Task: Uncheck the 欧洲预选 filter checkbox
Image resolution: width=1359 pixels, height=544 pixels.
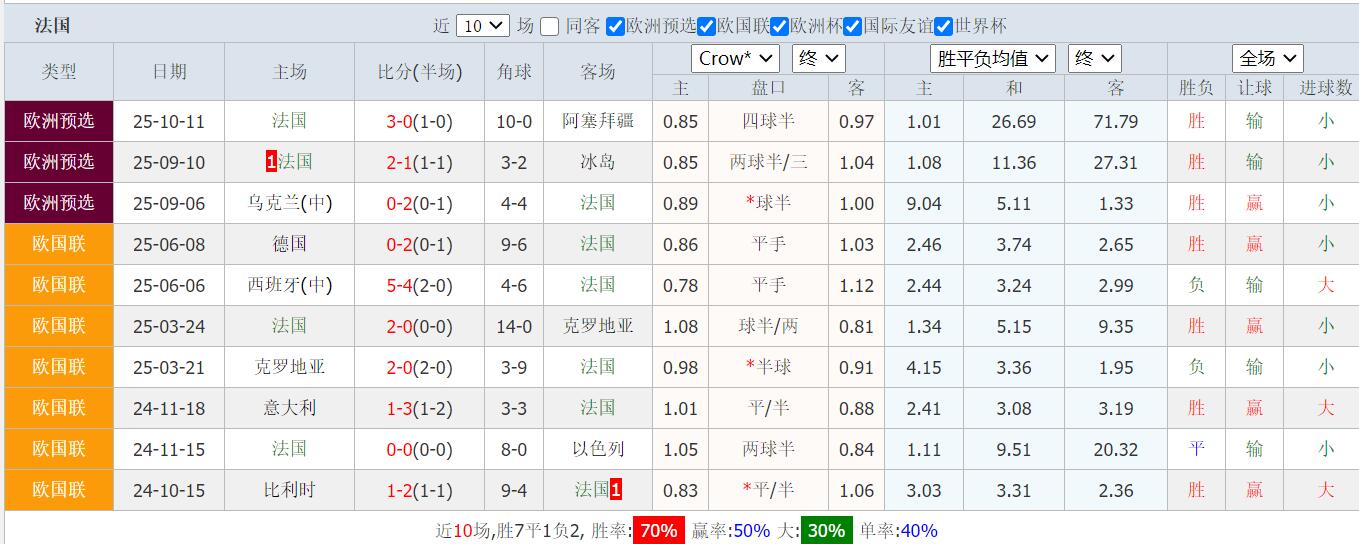Action: tap(615, 27)
